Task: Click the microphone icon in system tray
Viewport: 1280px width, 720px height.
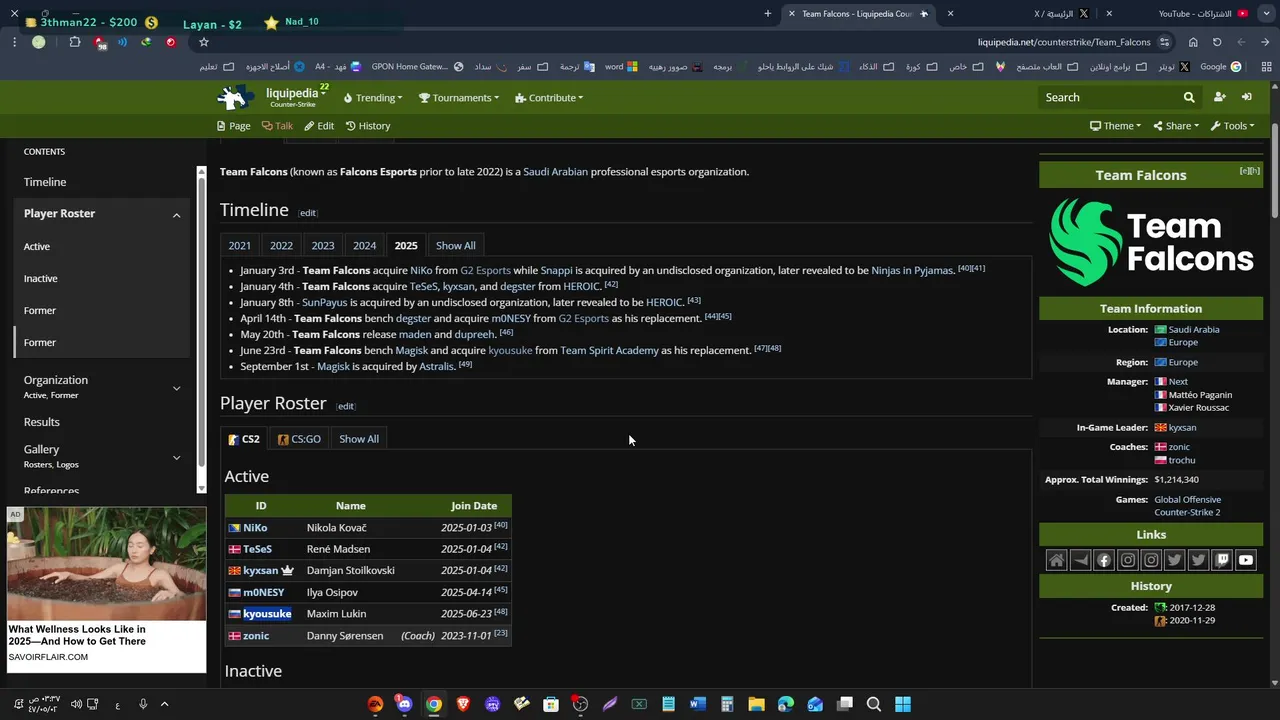Action: [143, 704]
